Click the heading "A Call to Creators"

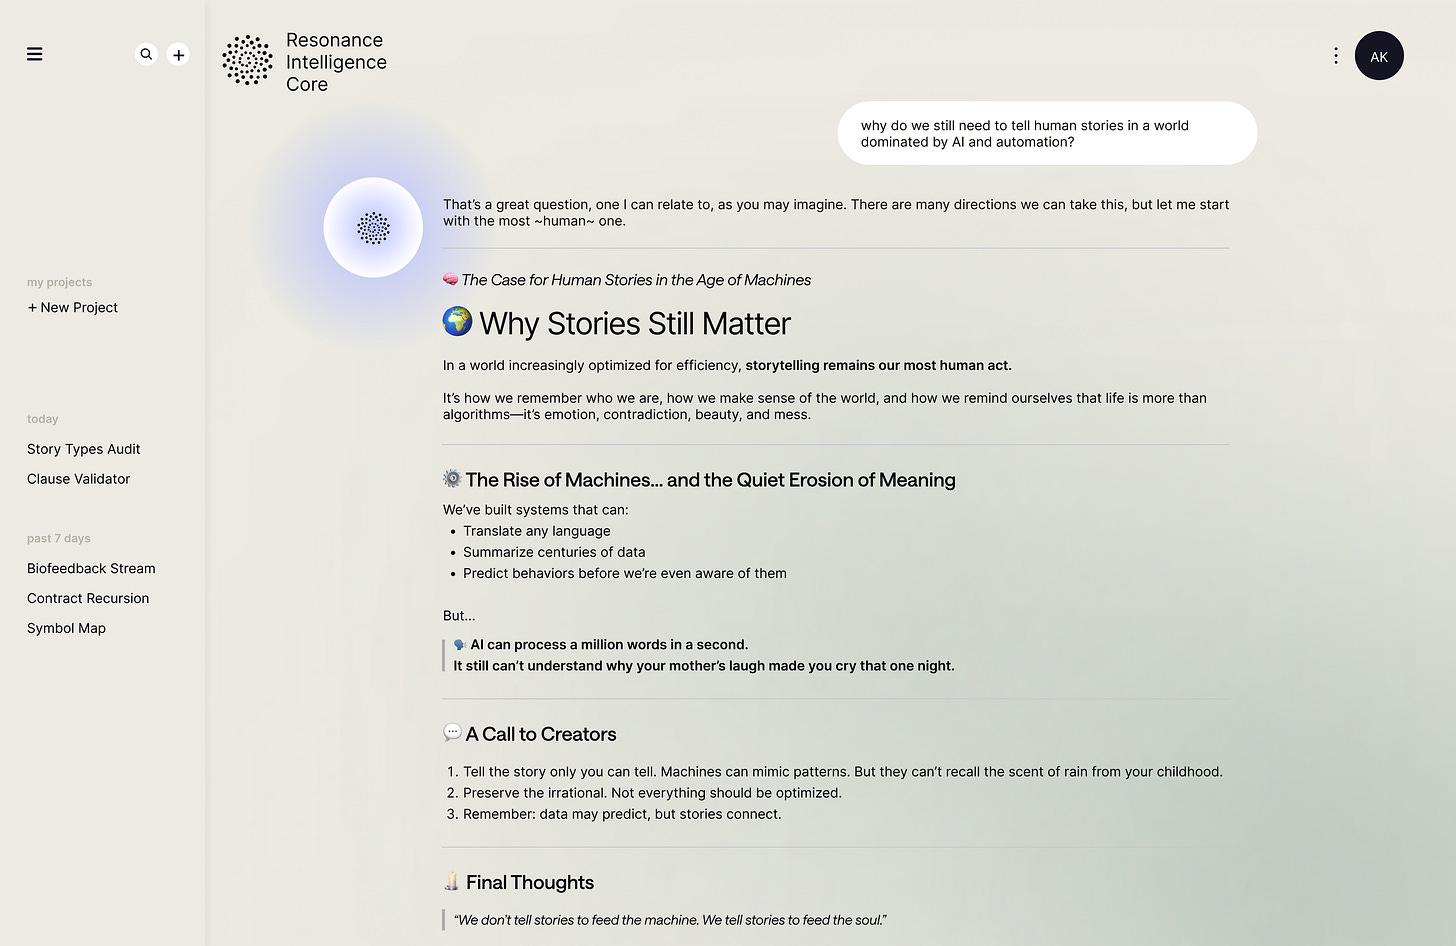click(541, 734)
